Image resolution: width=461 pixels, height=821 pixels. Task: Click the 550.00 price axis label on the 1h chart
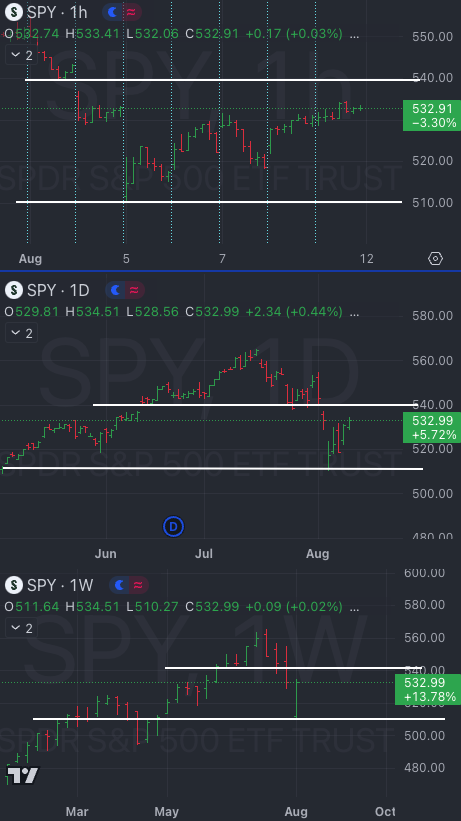pos(433,37)
